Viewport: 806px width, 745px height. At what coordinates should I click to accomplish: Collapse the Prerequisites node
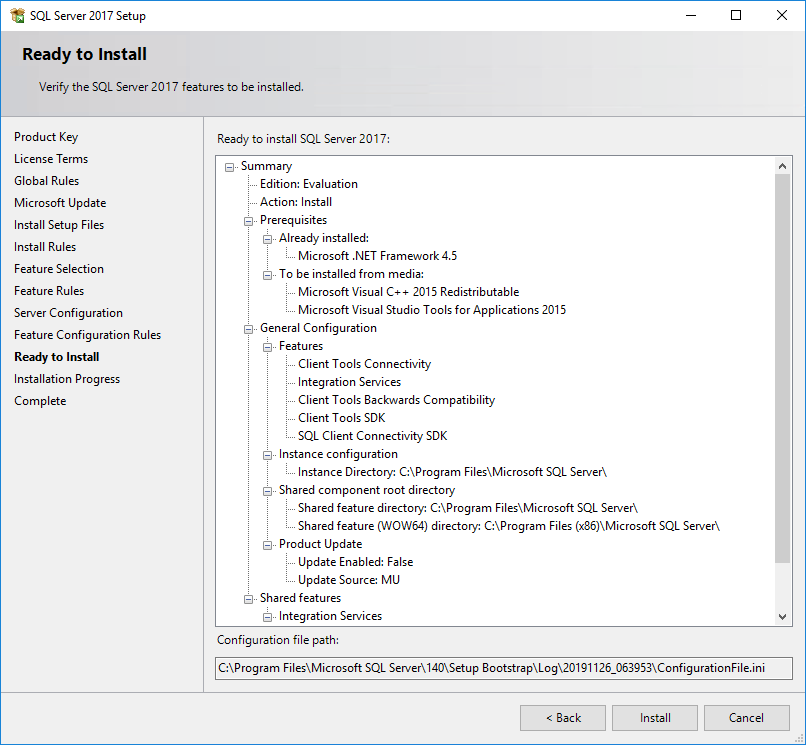[x=248, y=221]
